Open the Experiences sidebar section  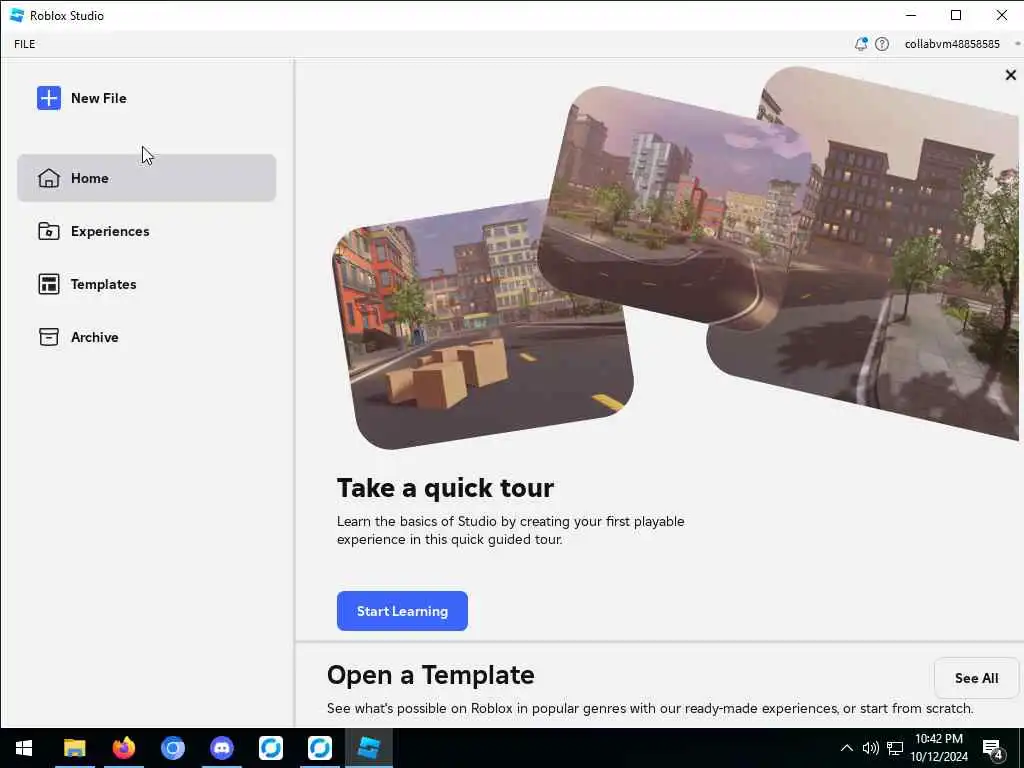(146, 231)
